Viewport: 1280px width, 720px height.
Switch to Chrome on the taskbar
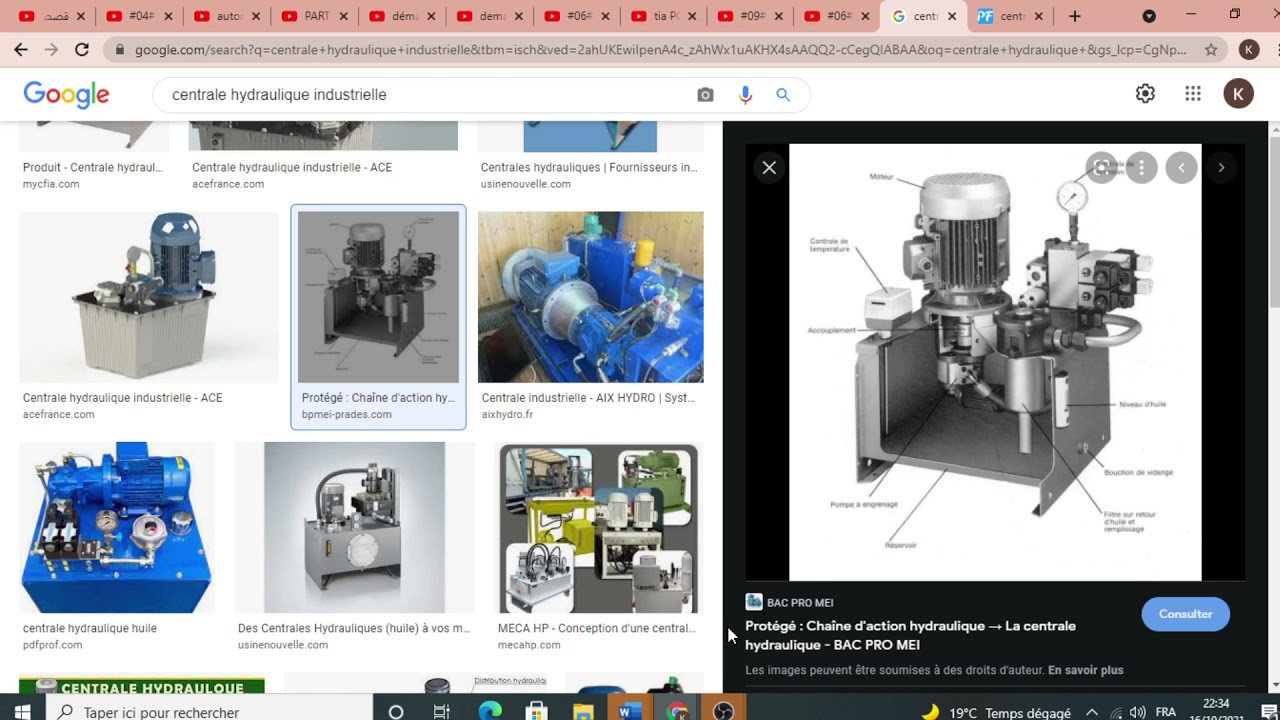(x=677, y=712)
